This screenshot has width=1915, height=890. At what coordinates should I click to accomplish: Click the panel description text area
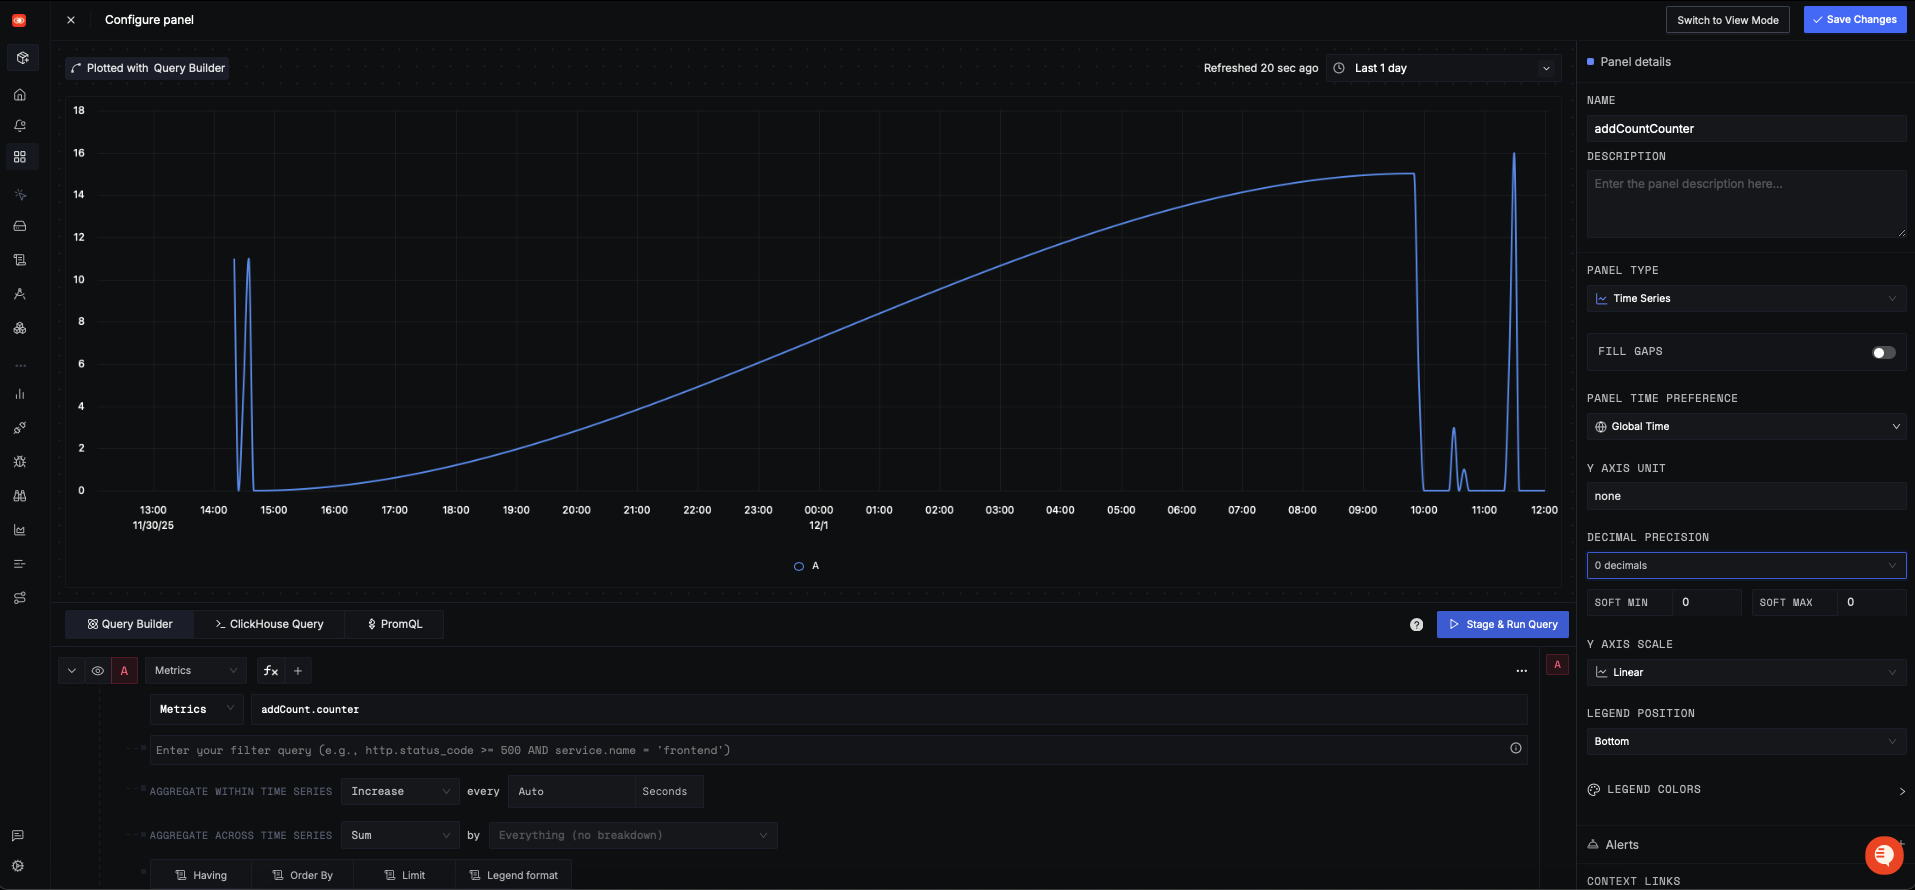[1745, 203]
